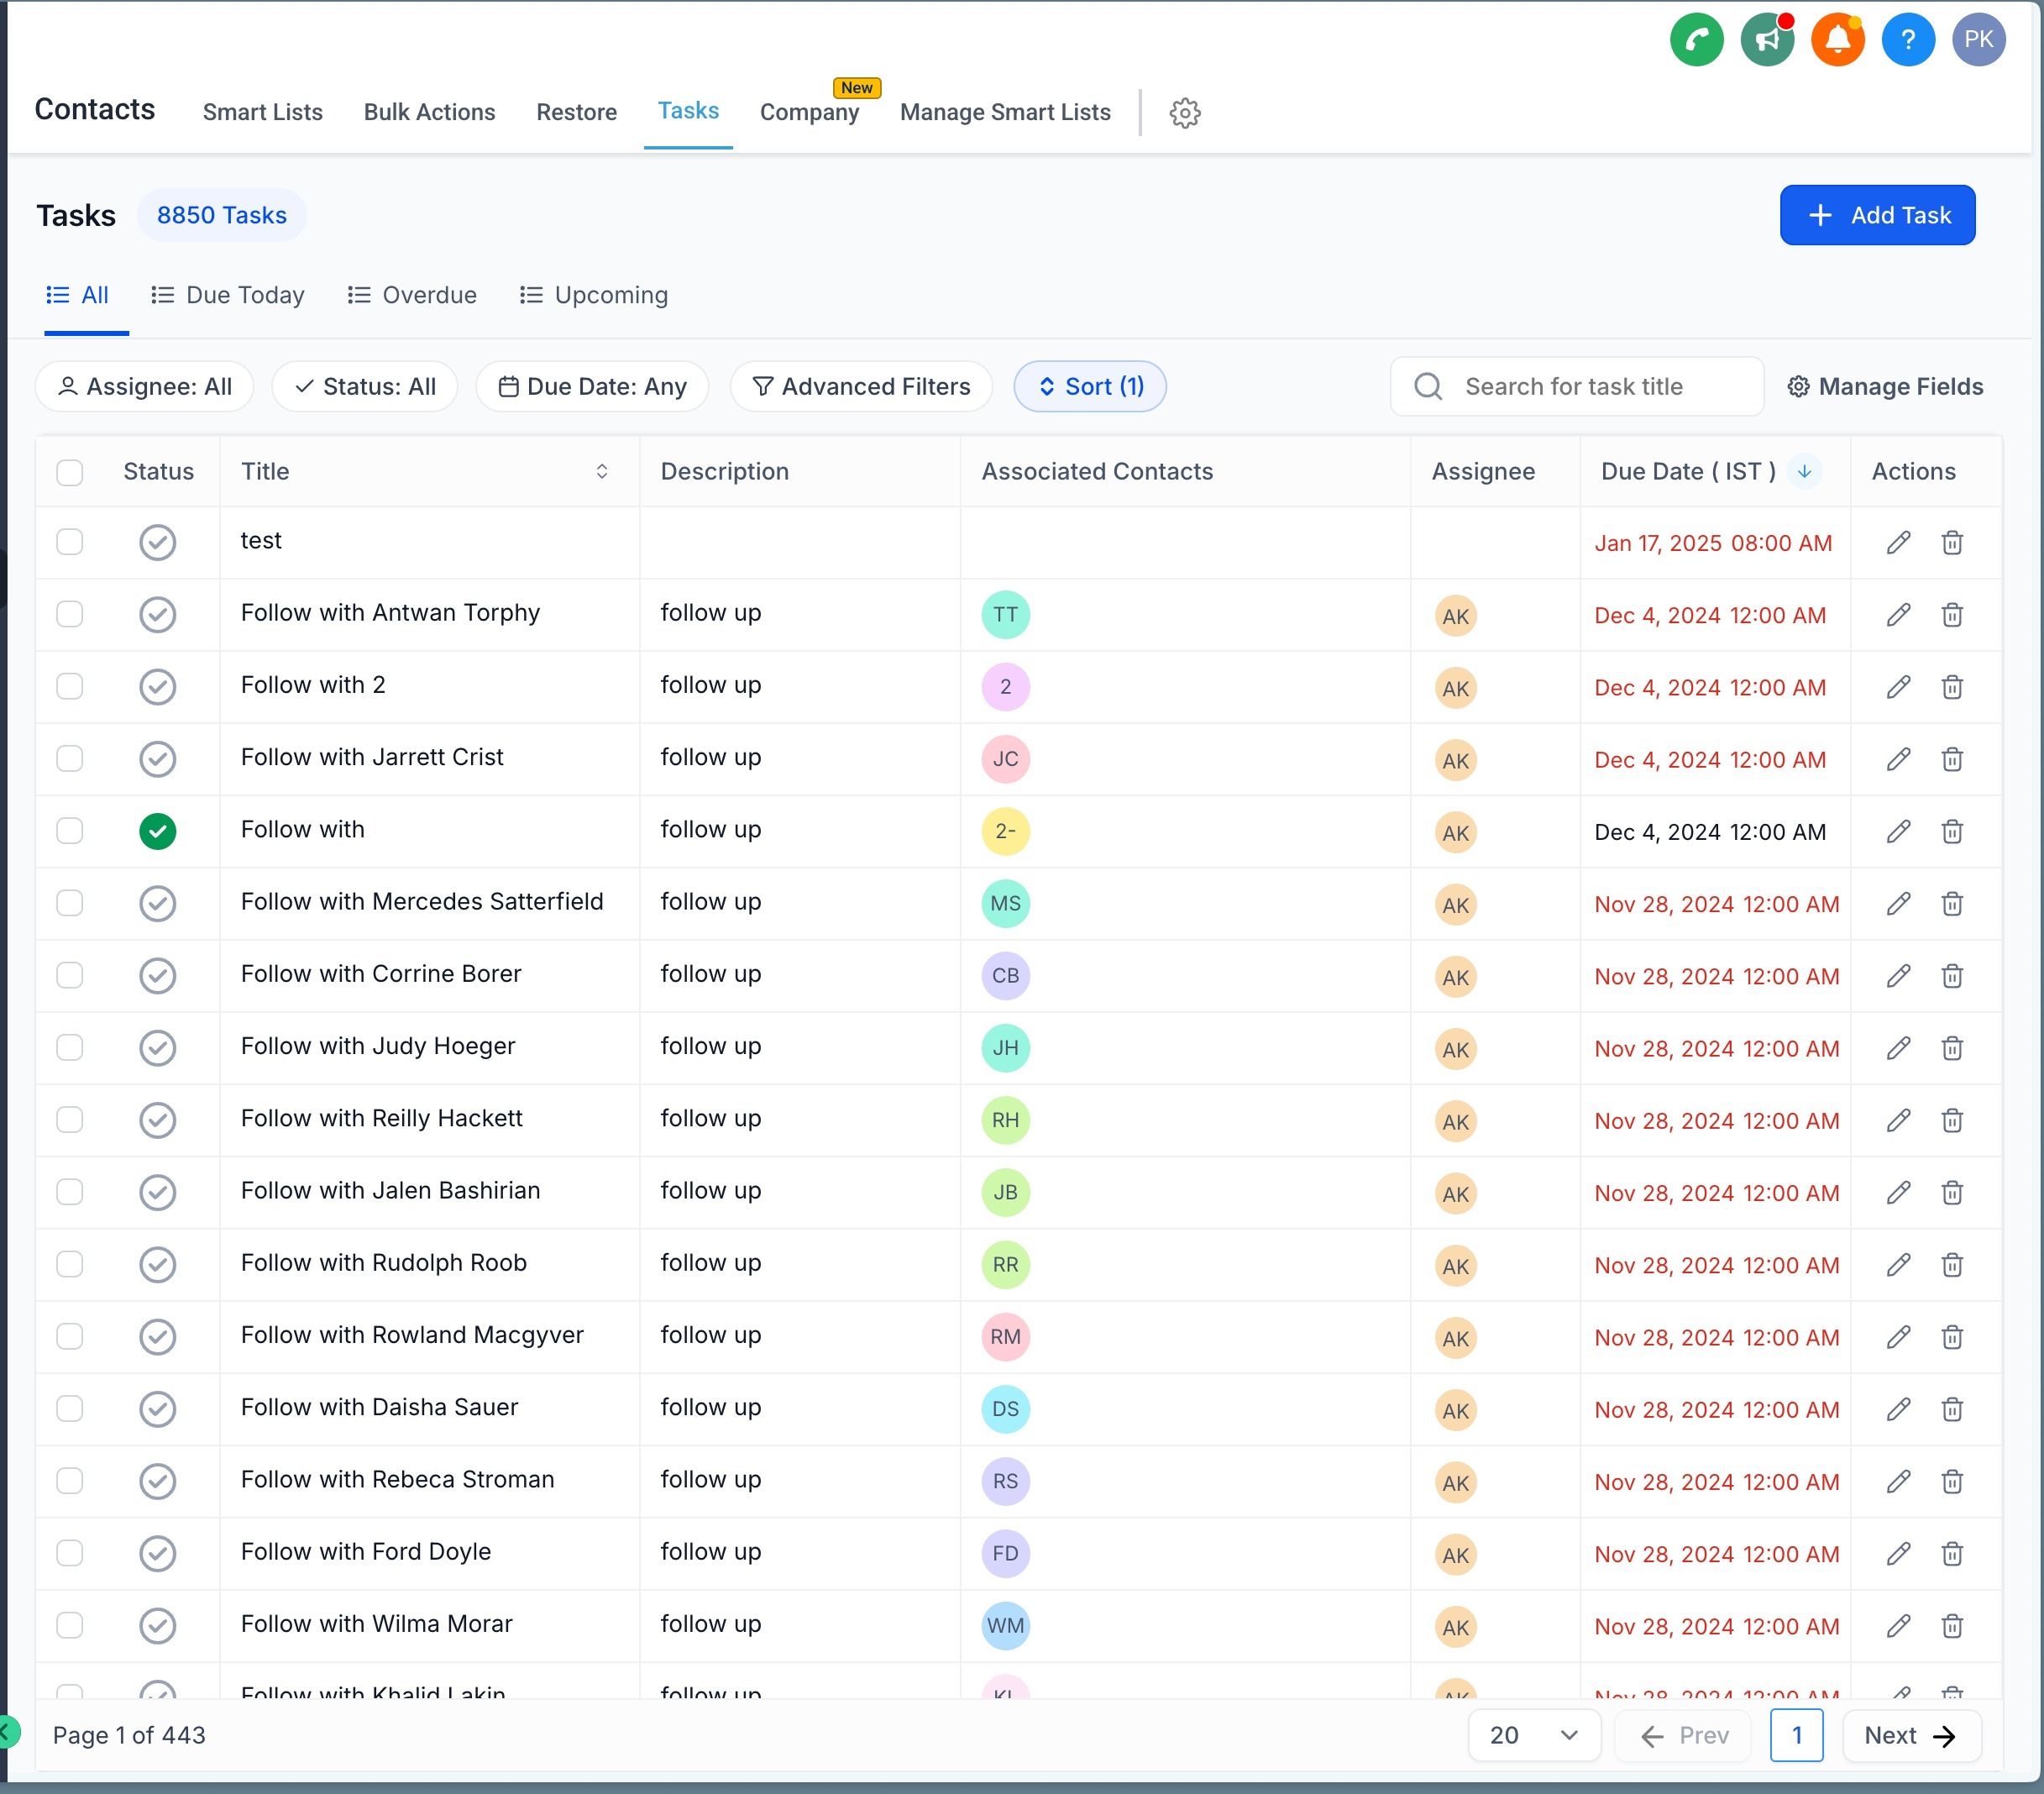Select all tasks with header checkbox
This screenshot has width=2044, height=1794.
pyautogui.click(x=70, y=472)
